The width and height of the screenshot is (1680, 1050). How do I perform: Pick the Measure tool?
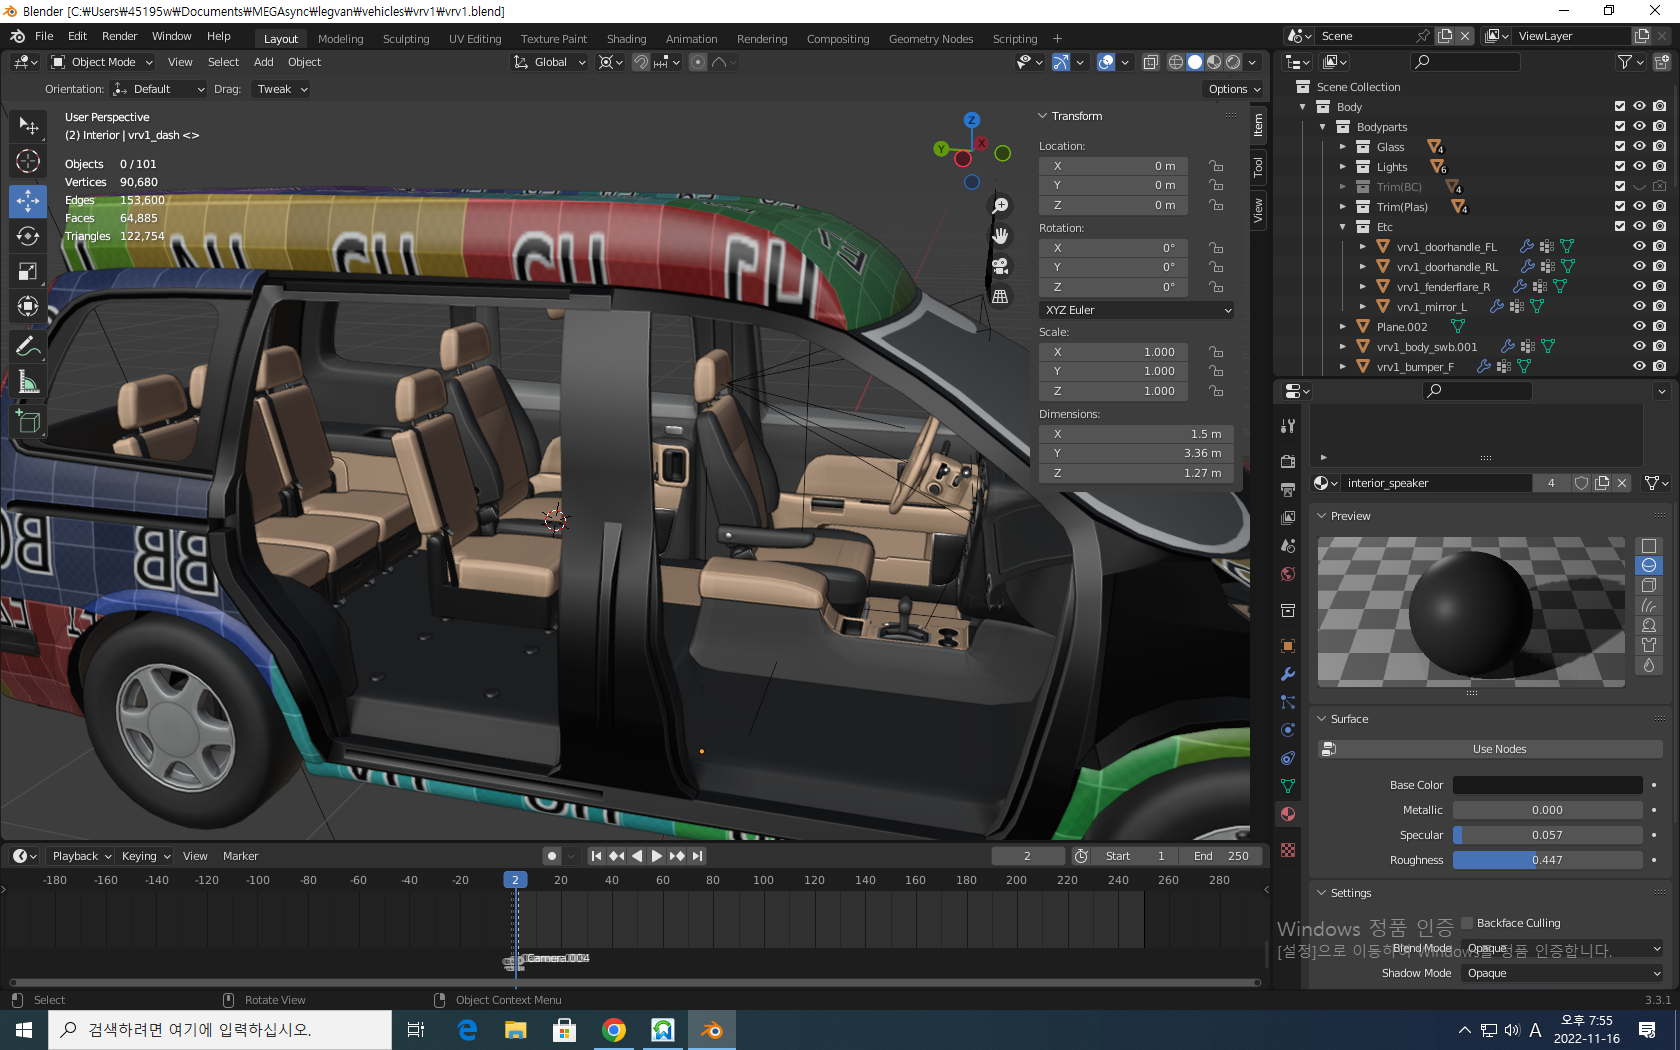(28, 383)
